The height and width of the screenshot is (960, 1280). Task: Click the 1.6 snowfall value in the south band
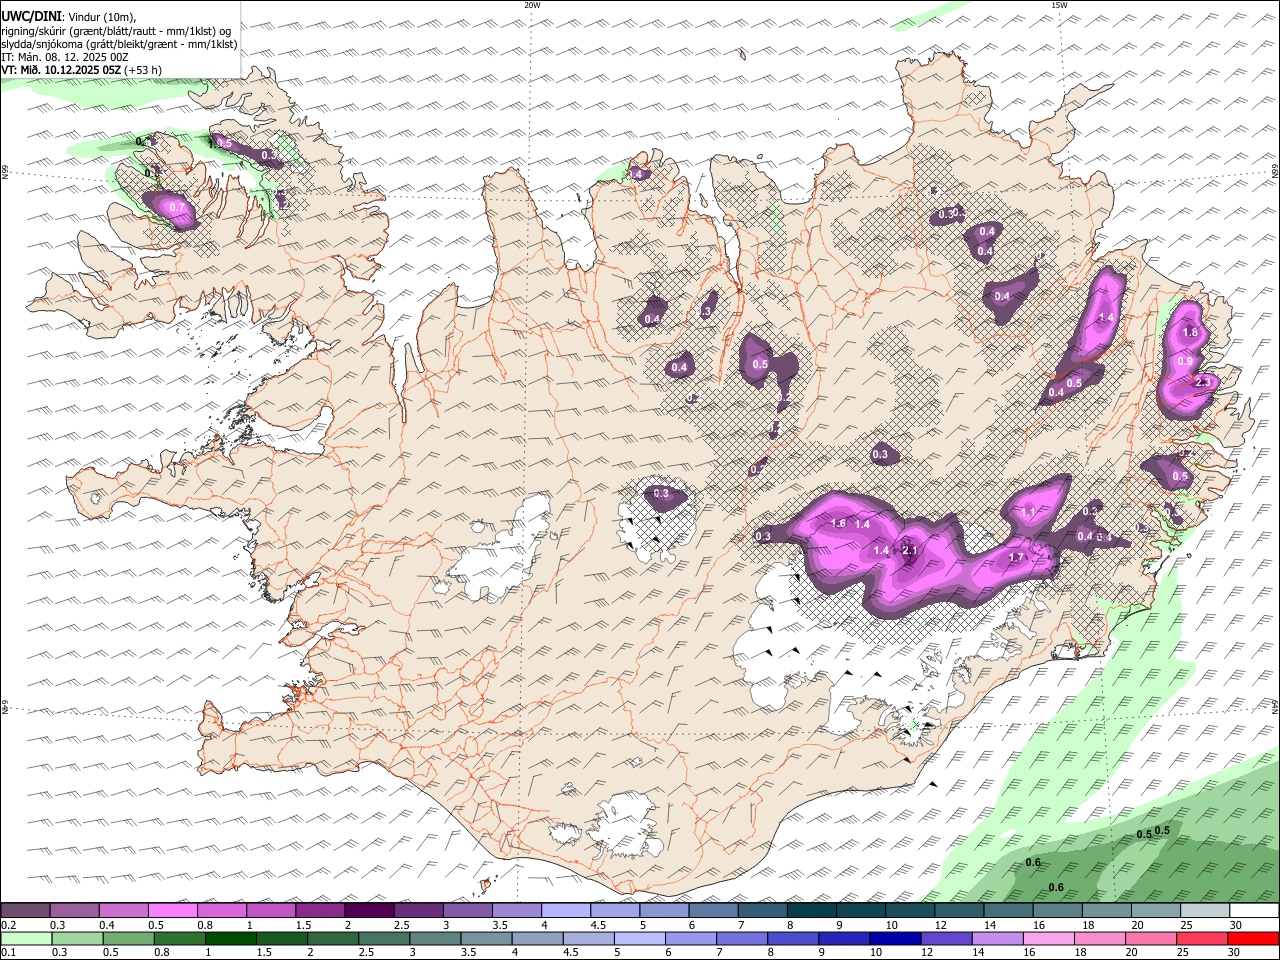click(x=839, y=523)
